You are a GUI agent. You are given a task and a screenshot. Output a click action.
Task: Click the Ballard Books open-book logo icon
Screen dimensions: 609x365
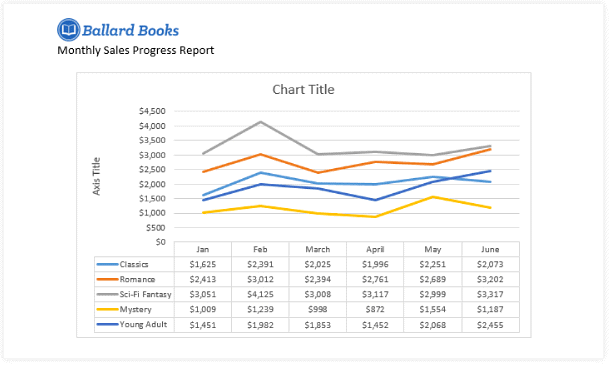click(x=69, y=30)
